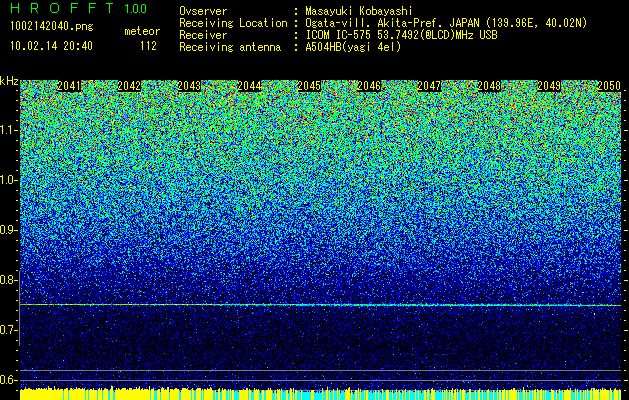
Task: Click the 2048 time marker
Action: (489, 86)
